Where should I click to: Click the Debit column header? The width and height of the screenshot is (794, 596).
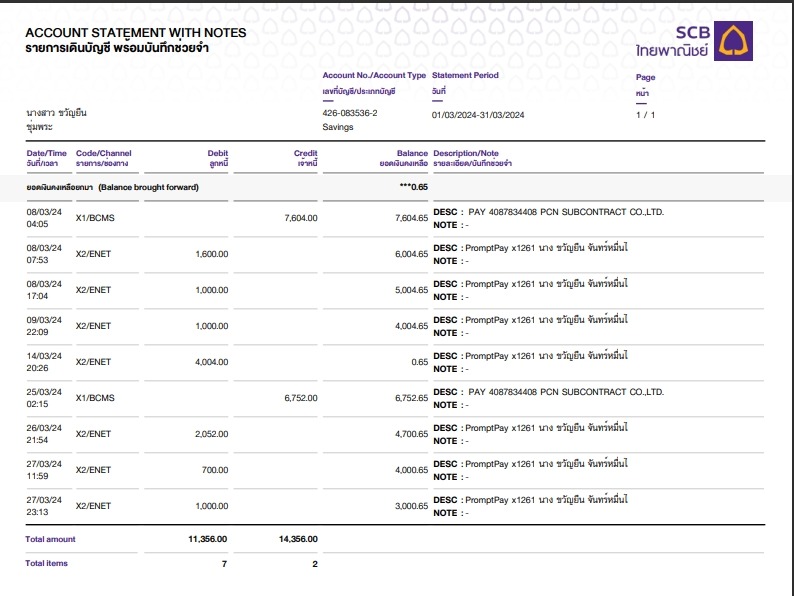(x=218, y=153)
